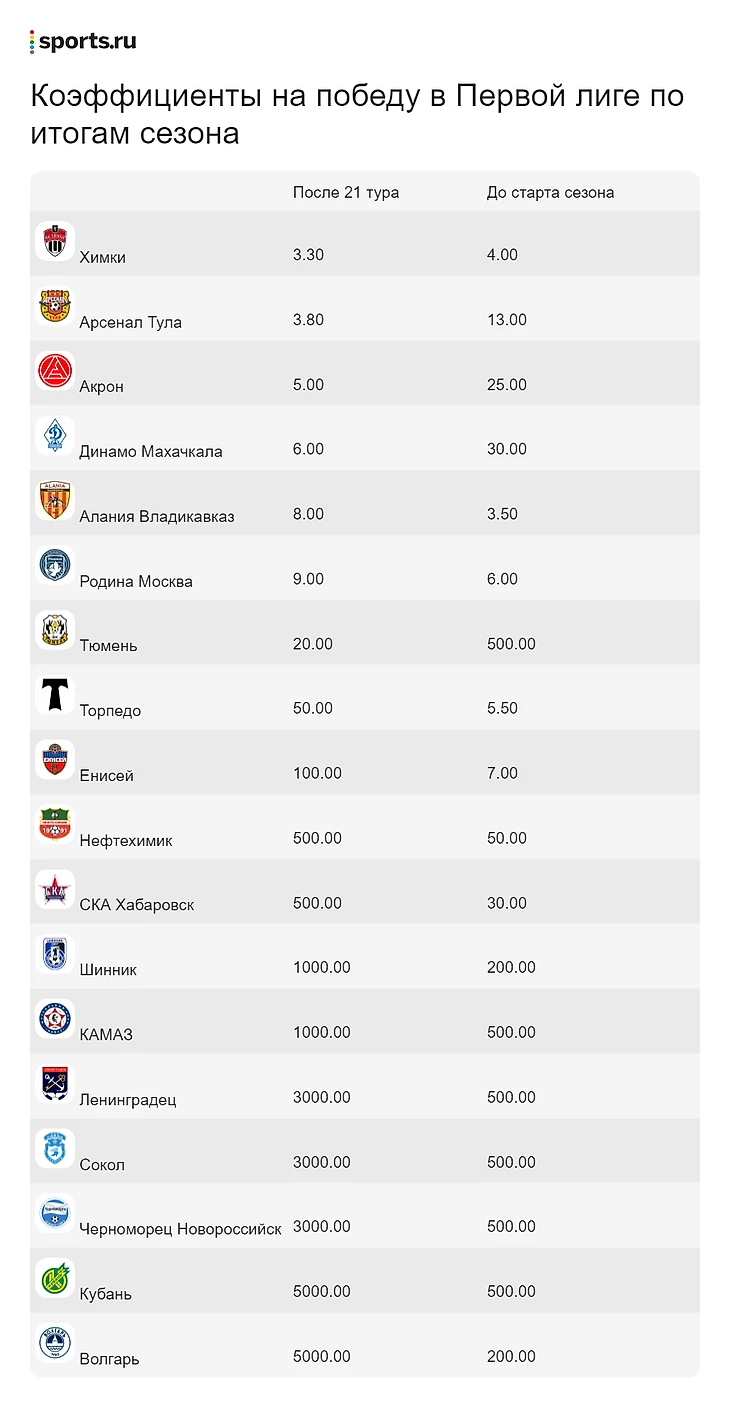
Task: Click the table title heading text
Action: 357,114
